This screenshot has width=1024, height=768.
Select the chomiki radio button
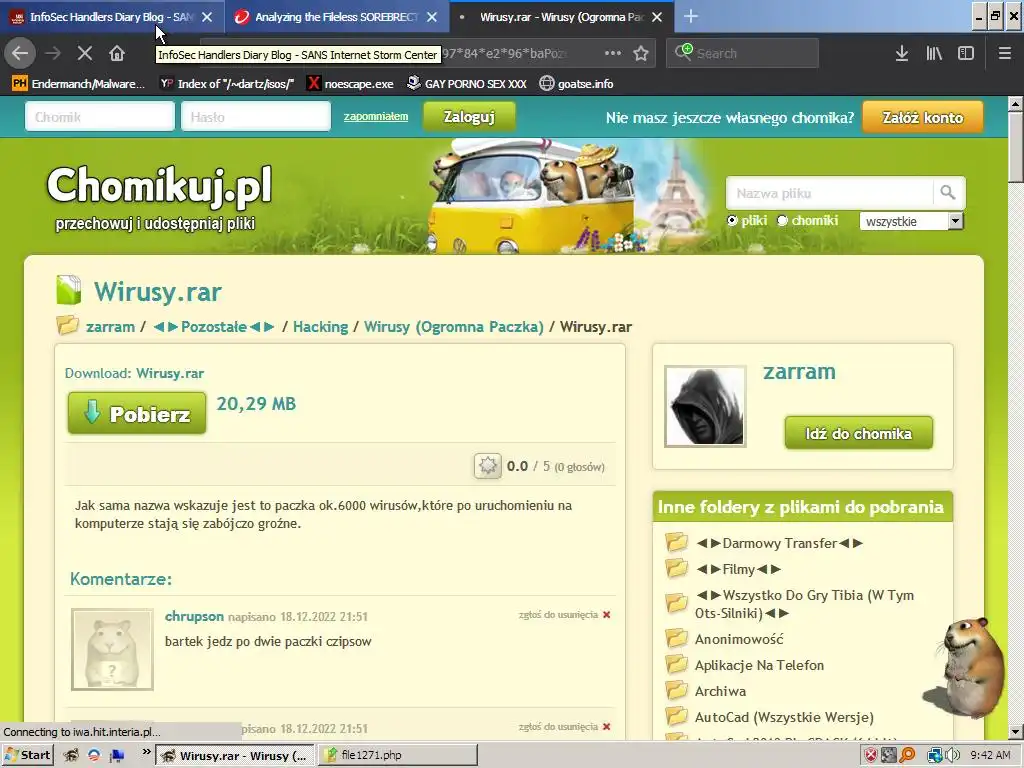(x=782, y=221)
